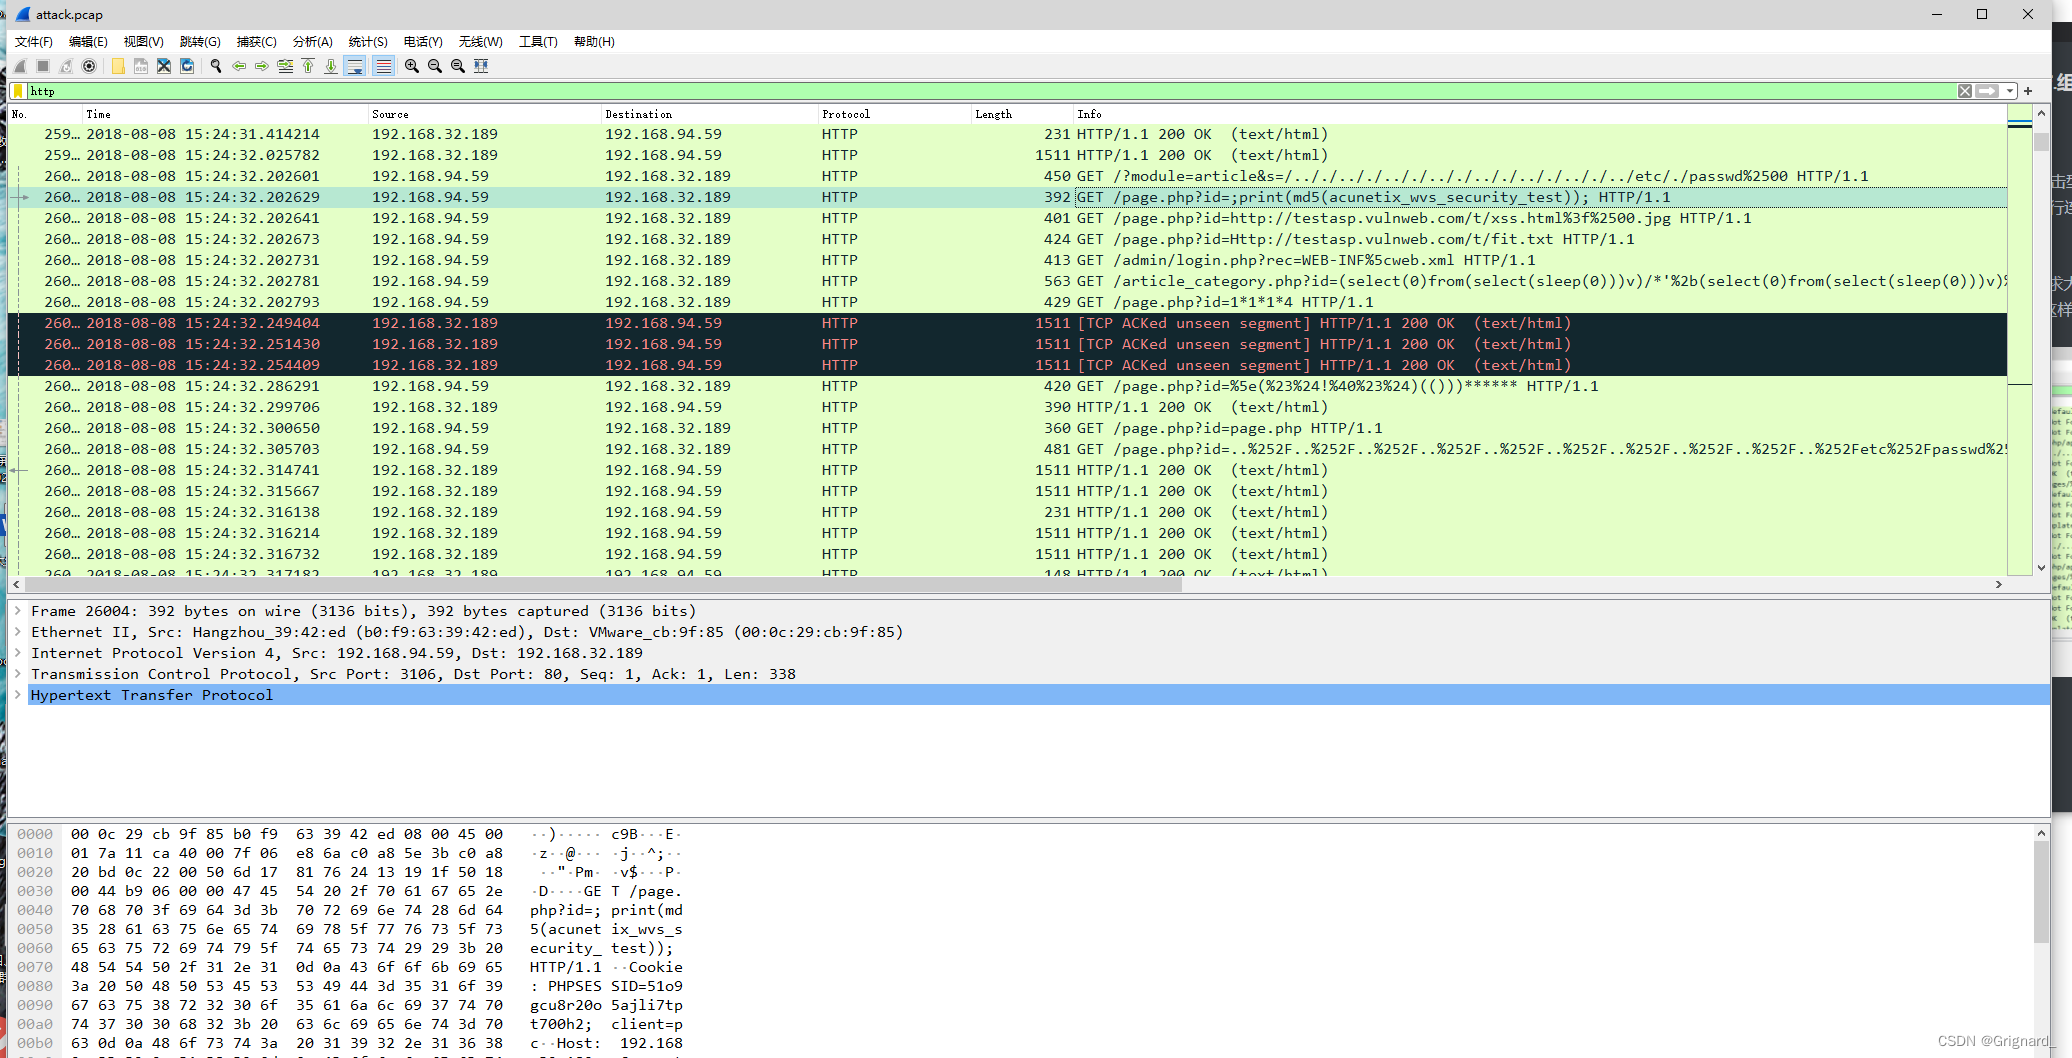Open the 无线(W) menu
The image size is (2072, 1058).
click(480, 42)
